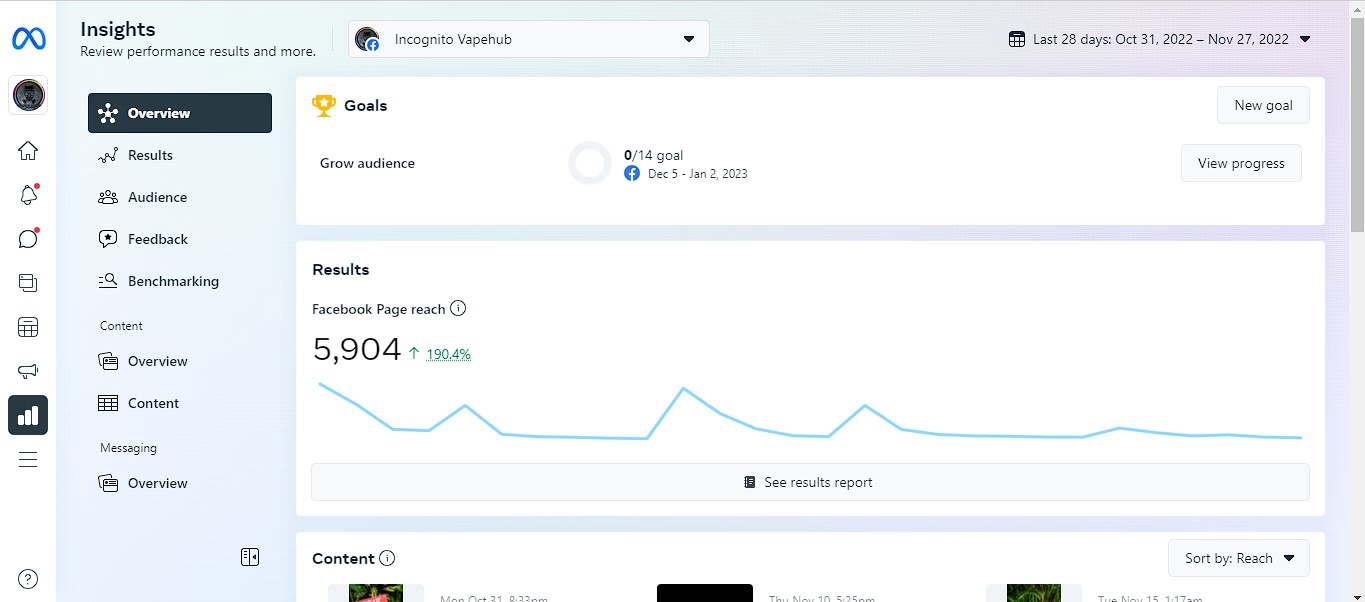The image size is (1365, 602).
Task: Click the 0/14 goal text
Action: [x=654, y=155]
